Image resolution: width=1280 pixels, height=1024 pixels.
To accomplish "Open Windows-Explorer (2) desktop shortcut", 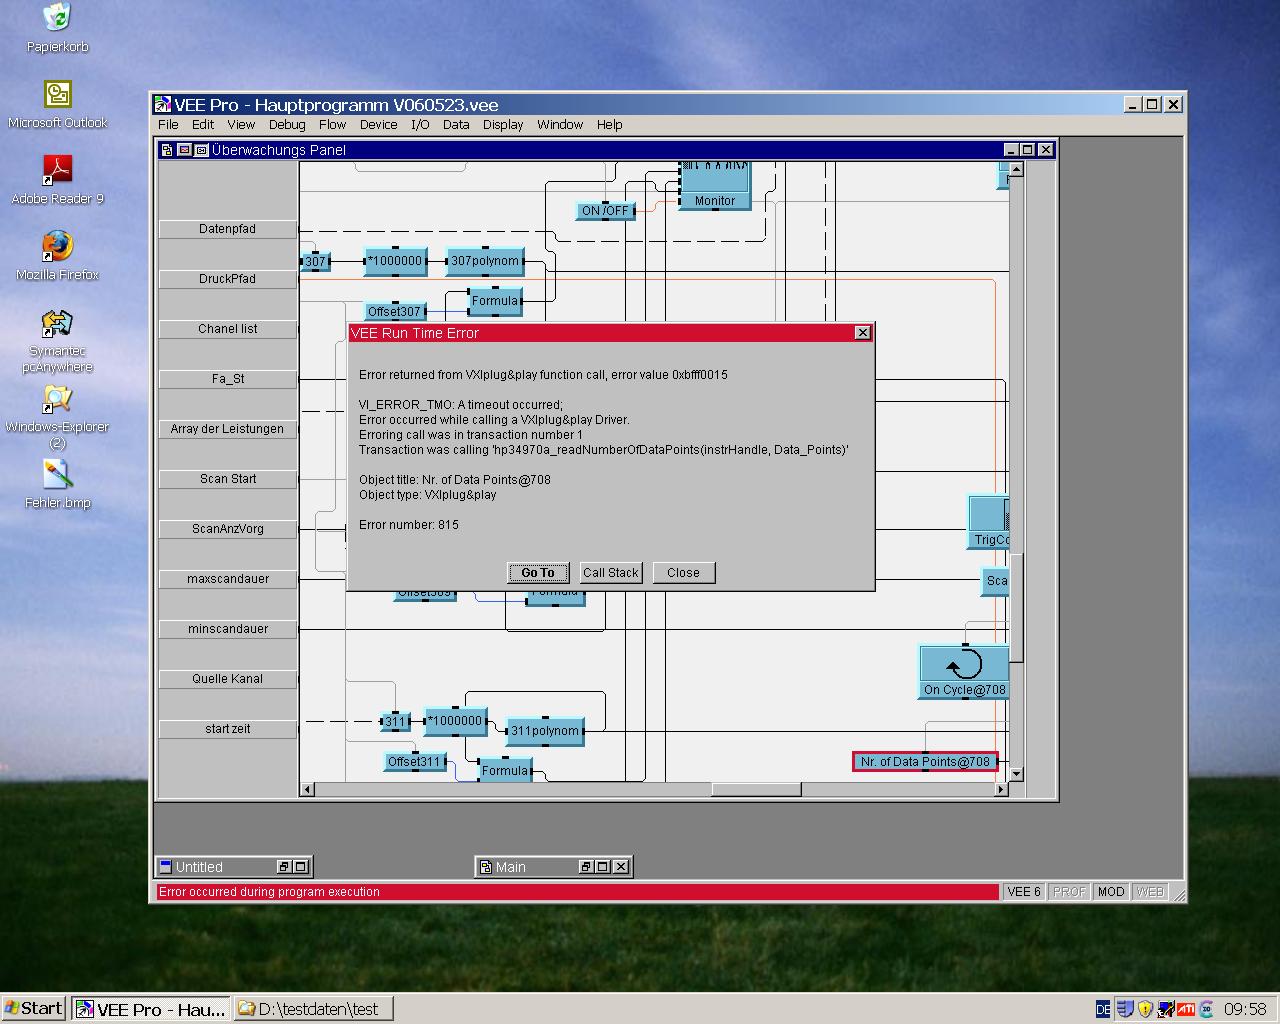I will (x=58, y=400).
